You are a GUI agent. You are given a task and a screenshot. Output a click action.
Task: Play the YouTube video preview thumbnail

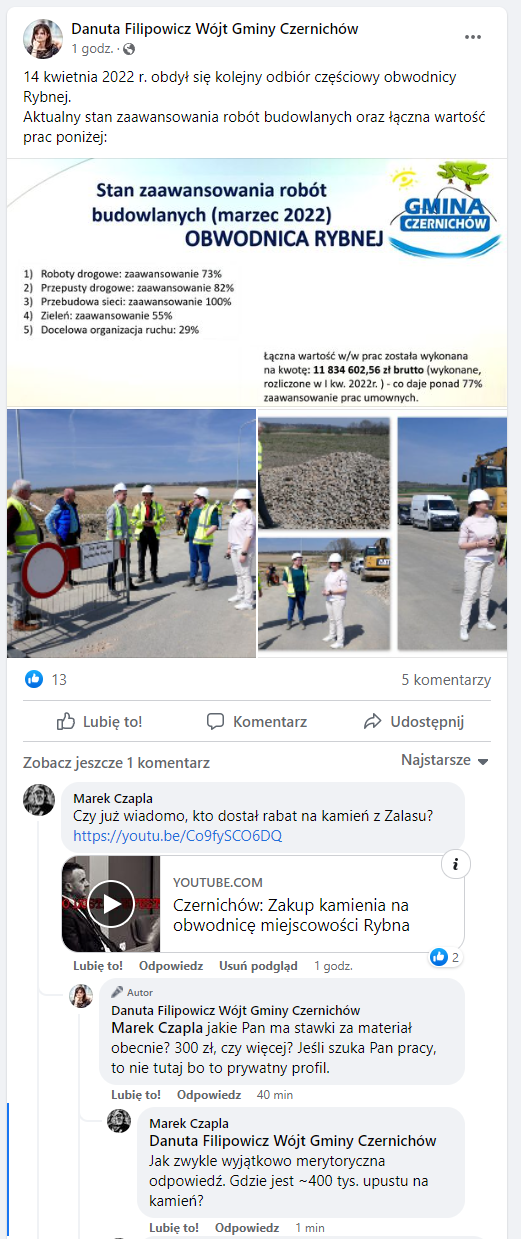point(111,904)
